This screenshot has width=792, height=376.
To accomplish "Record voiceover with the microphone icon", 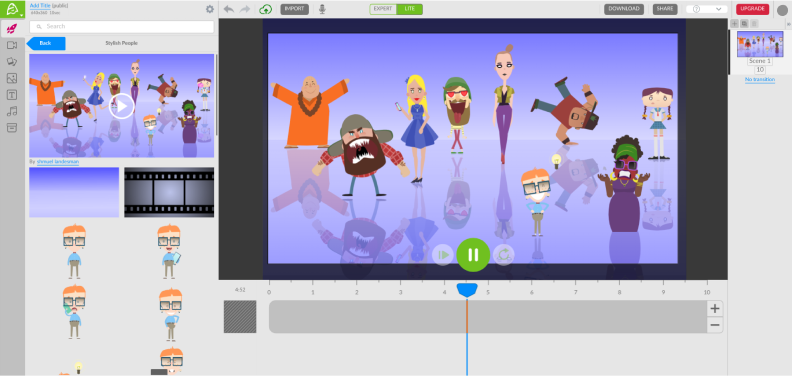I will pos(322,9).
